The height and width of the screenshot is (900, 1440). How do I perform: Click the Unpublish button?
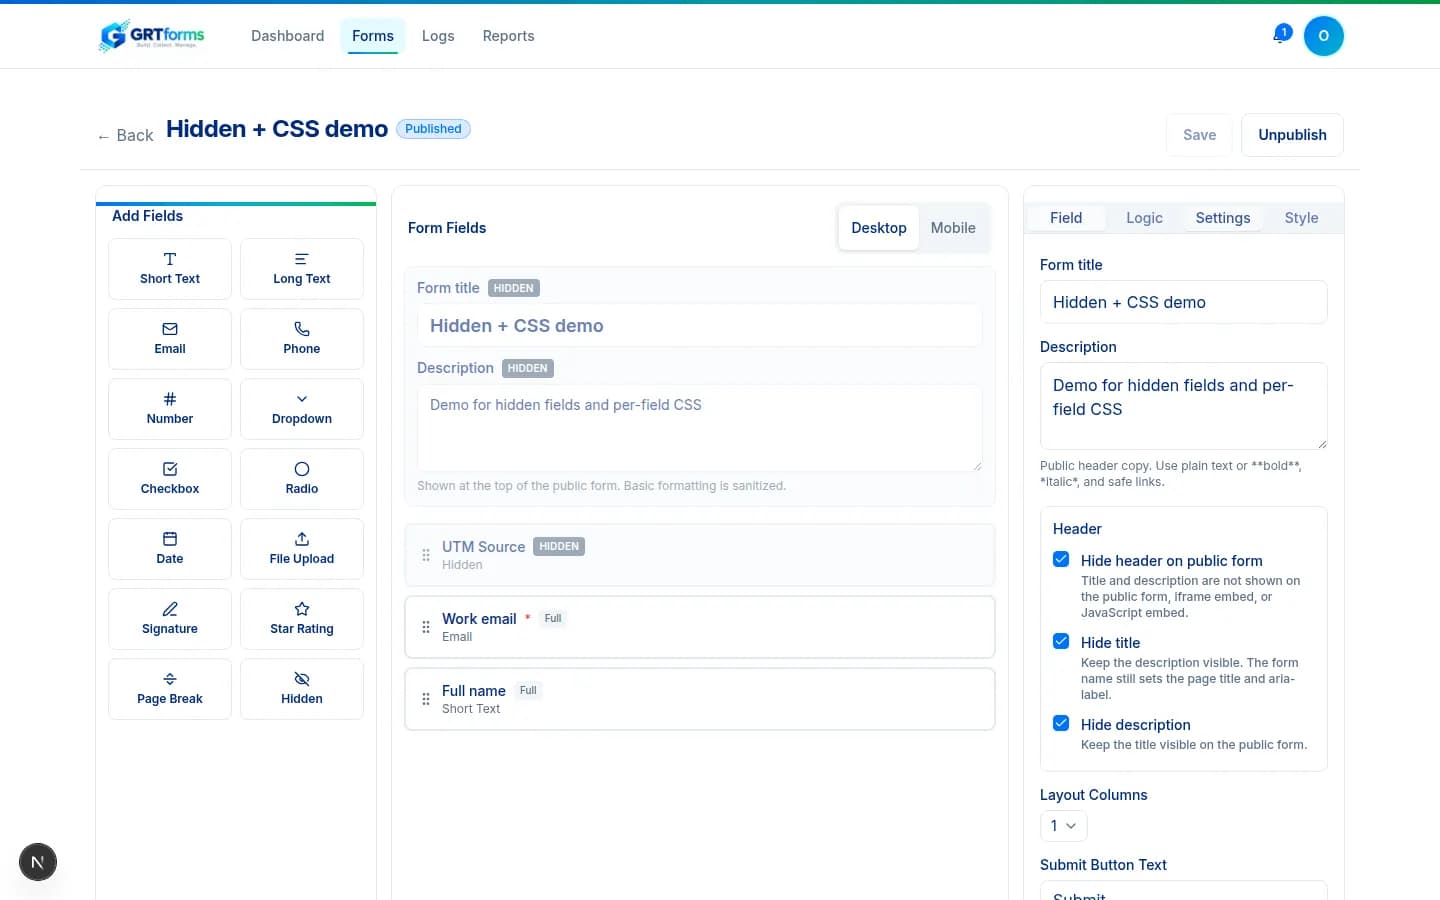tap(1292, 135)
